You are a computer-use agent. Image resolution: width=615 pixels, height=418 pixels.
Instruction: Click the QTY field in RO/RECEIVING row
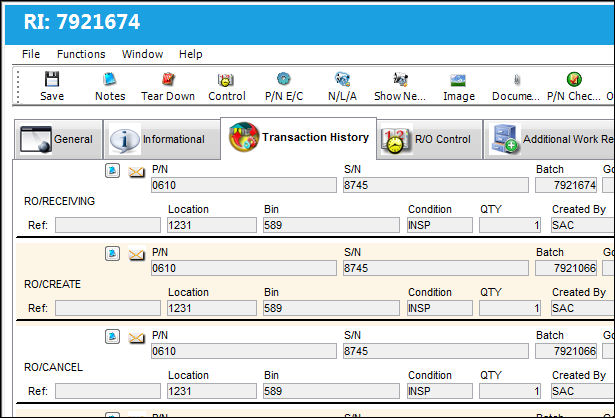tap(510, 225)
